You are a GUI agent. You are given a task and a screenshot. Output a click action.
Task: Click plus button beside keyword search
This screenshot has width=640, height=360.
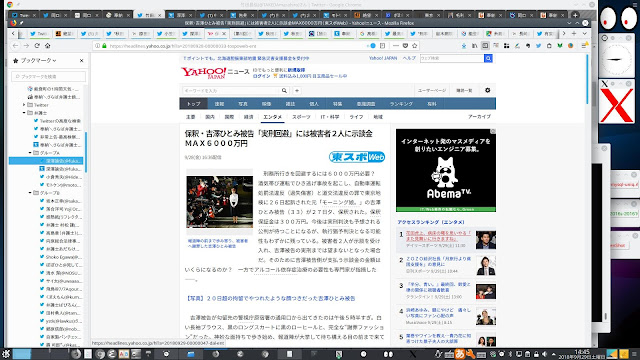pos(297,91)
